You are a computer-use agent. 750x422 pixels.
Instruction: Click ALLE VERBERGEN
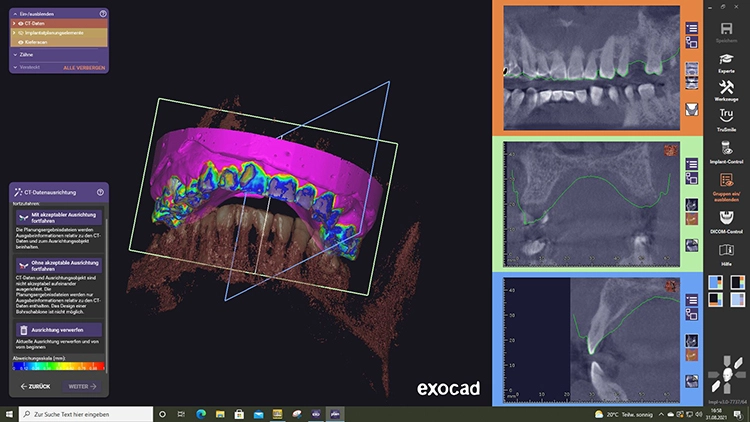[84, 68]
